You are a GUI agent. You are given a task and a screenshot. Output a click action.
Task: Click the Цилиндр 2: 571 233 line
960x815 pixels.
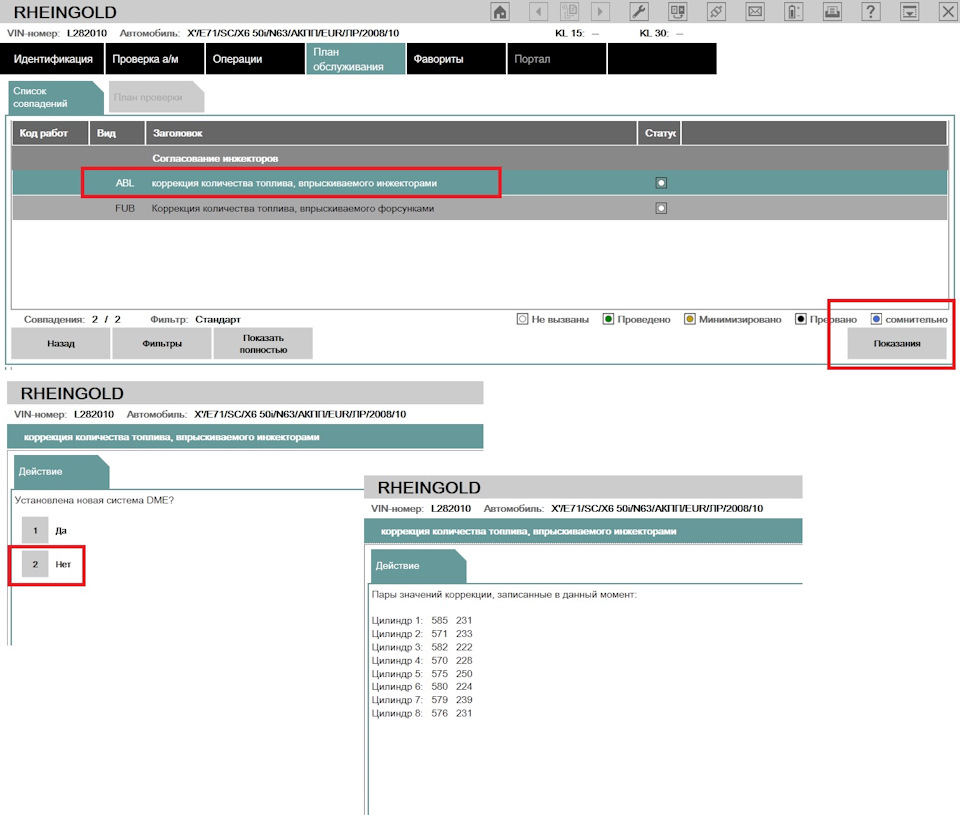(x=422, y=634)
